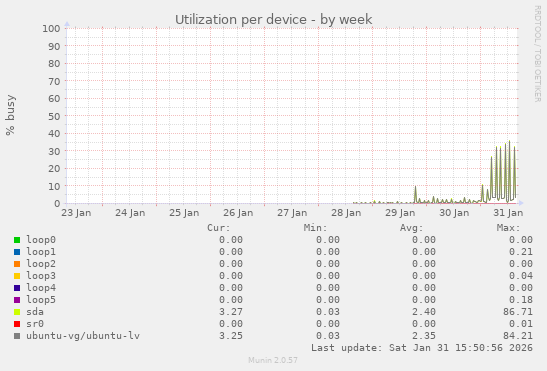Click the 24 Jan x-axis label
547x371 pixels.
(130, 213)
